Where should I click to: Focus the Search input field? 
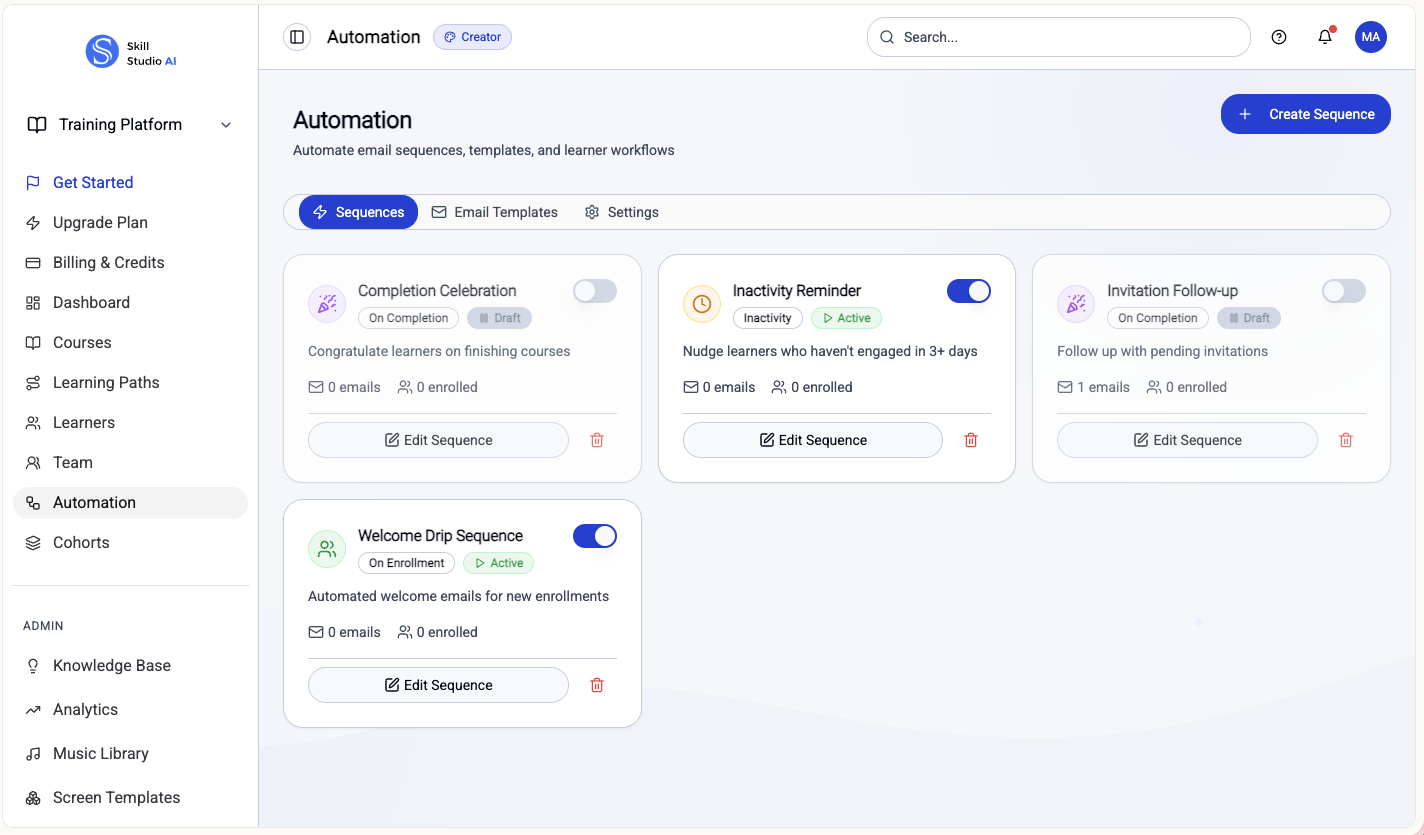[1059, 37]
